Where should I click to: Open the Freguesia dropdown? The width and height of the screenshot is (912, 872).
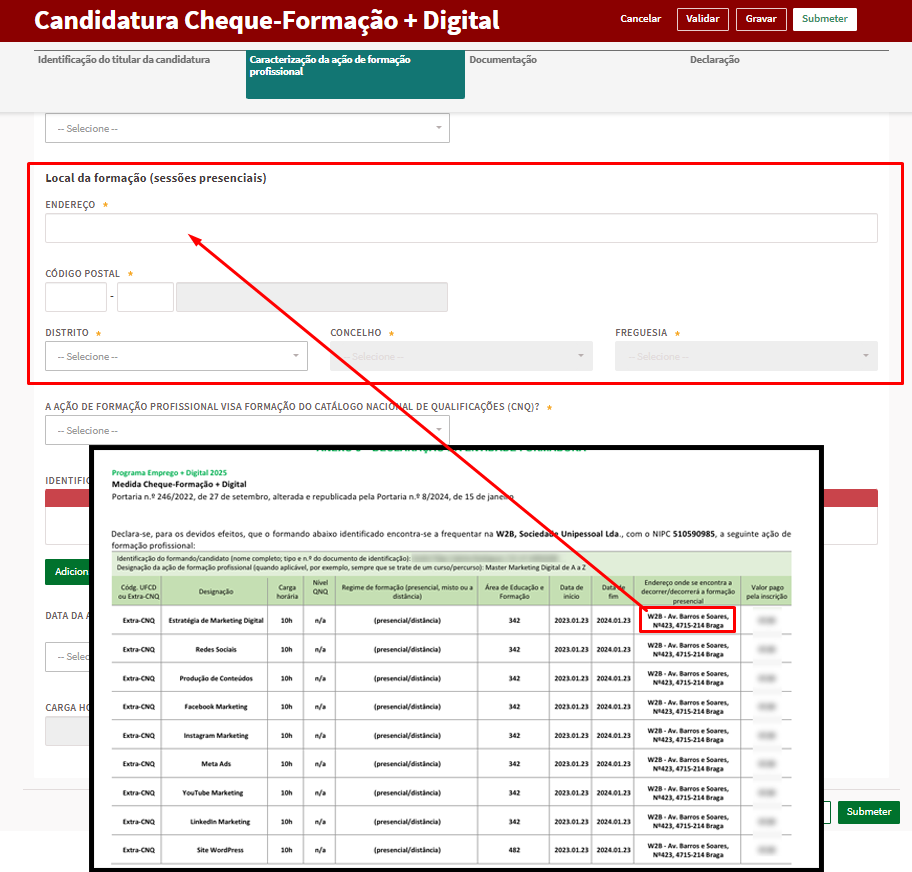[x=746, y=356]
